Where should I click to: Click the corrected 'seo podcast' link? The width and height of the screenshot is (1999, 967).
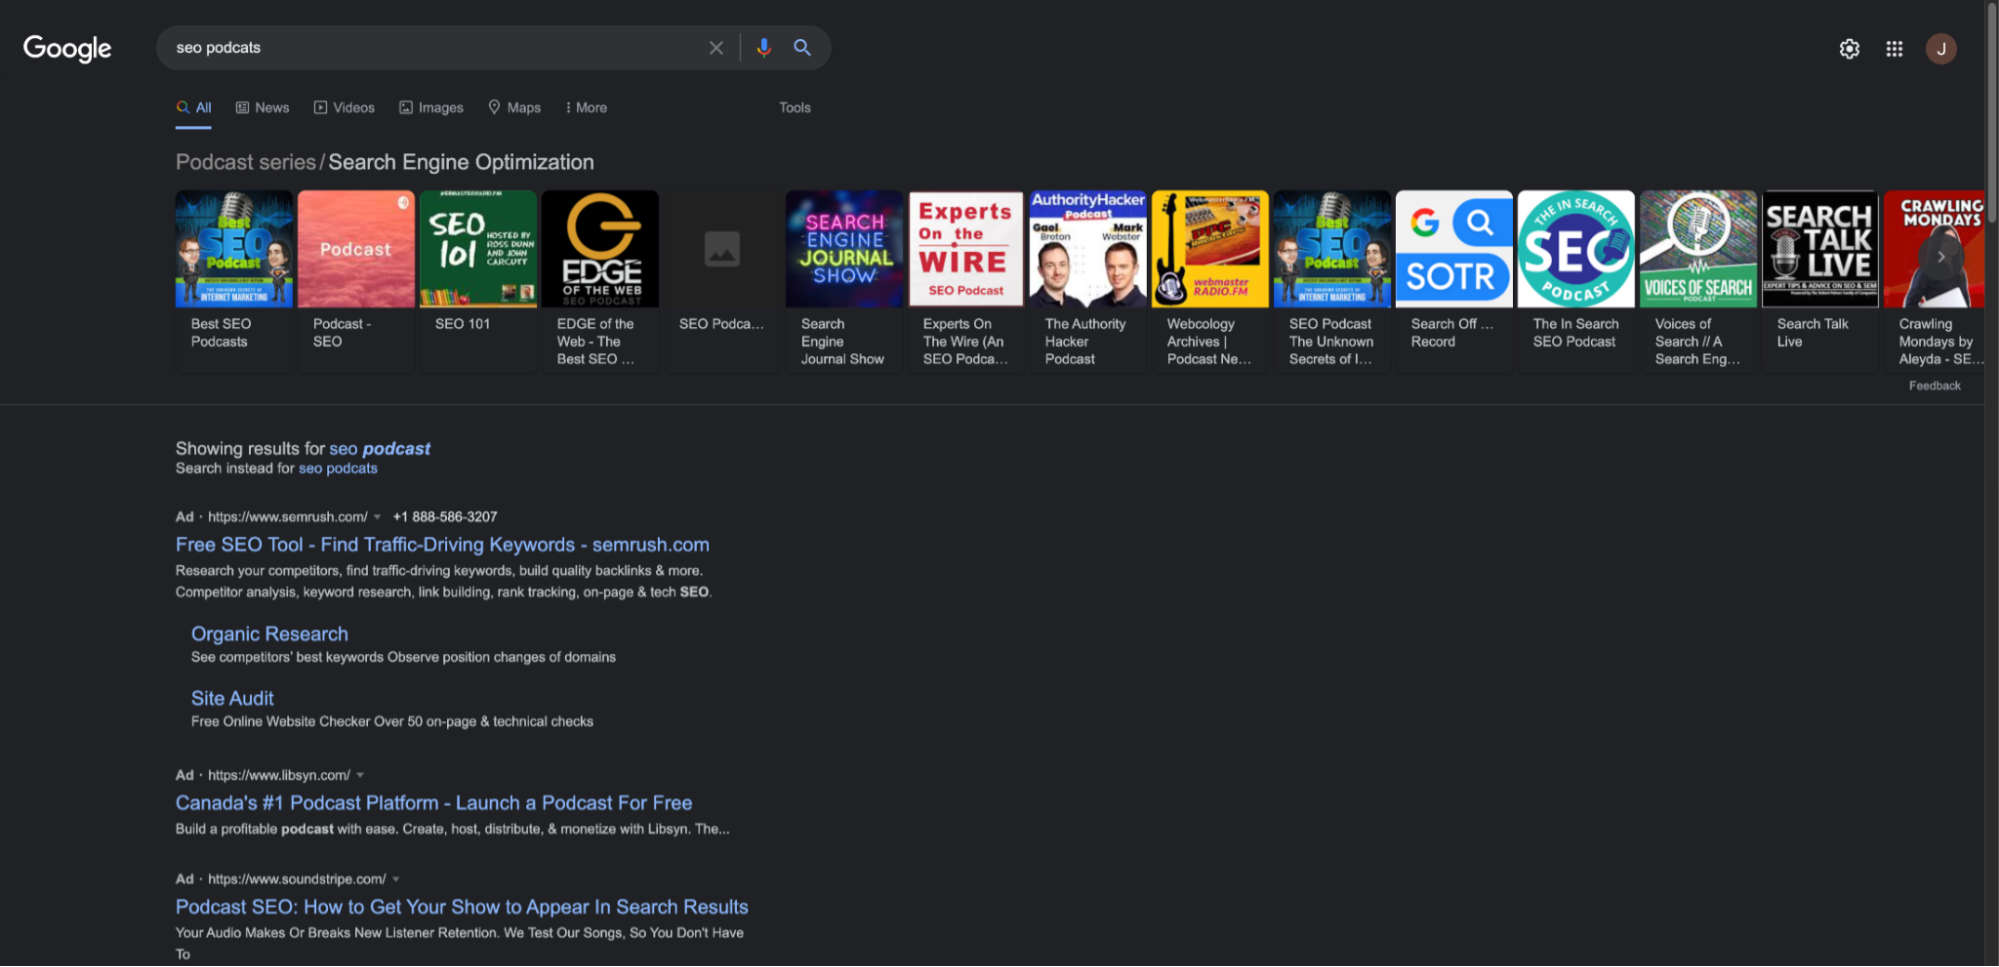tap(380, 449)
